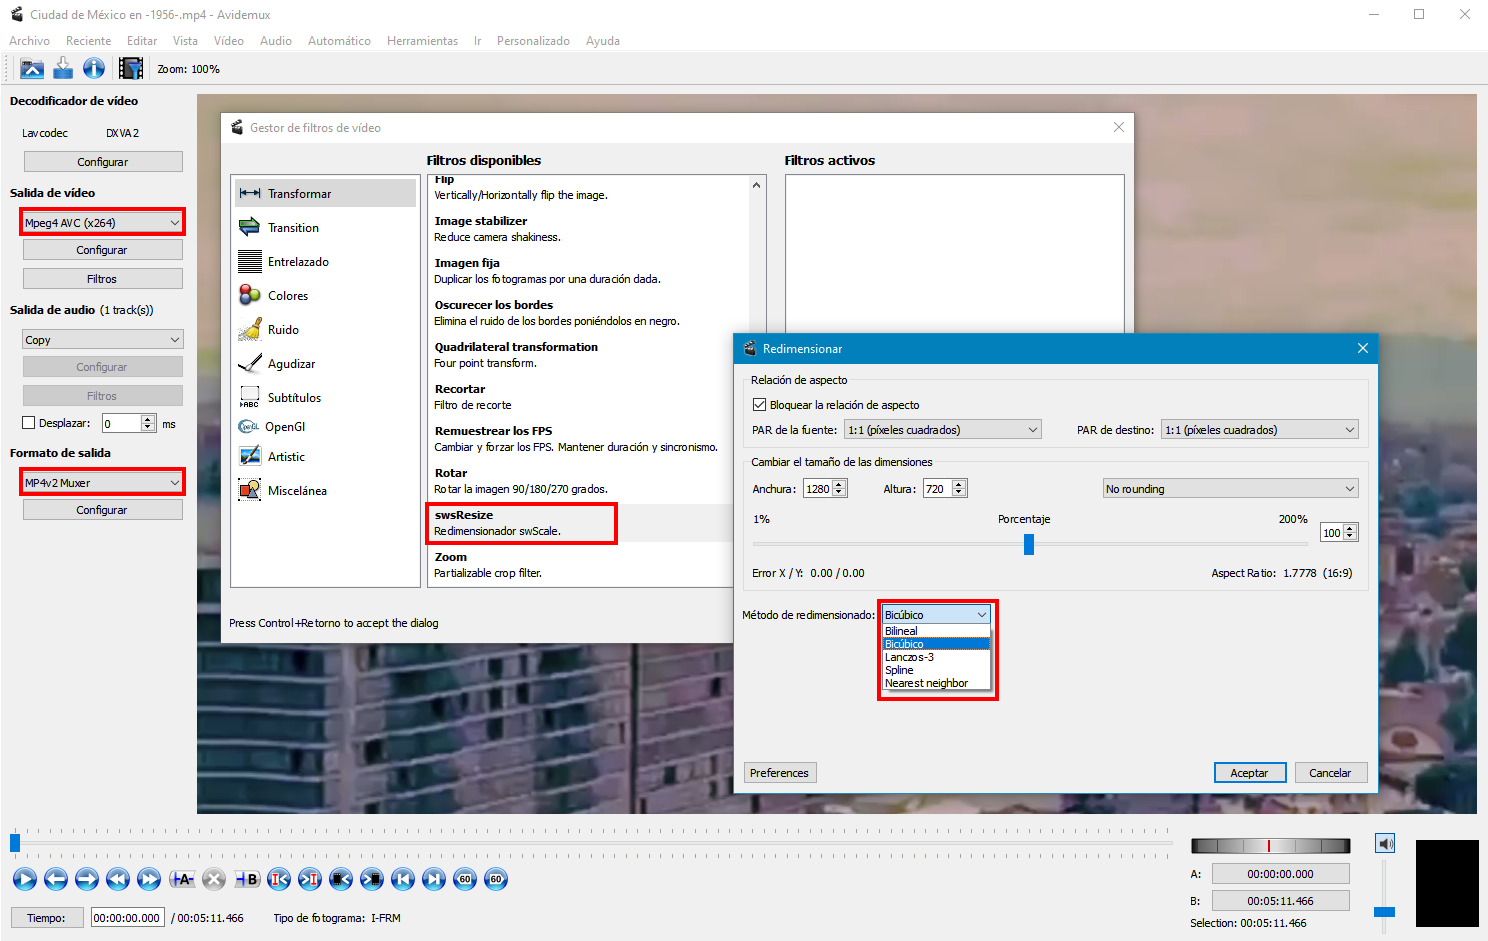The width and height of the screenshot is (1488, 941).
Task: Skip forward 60 seconds
Action: click(x=496, y=879)
